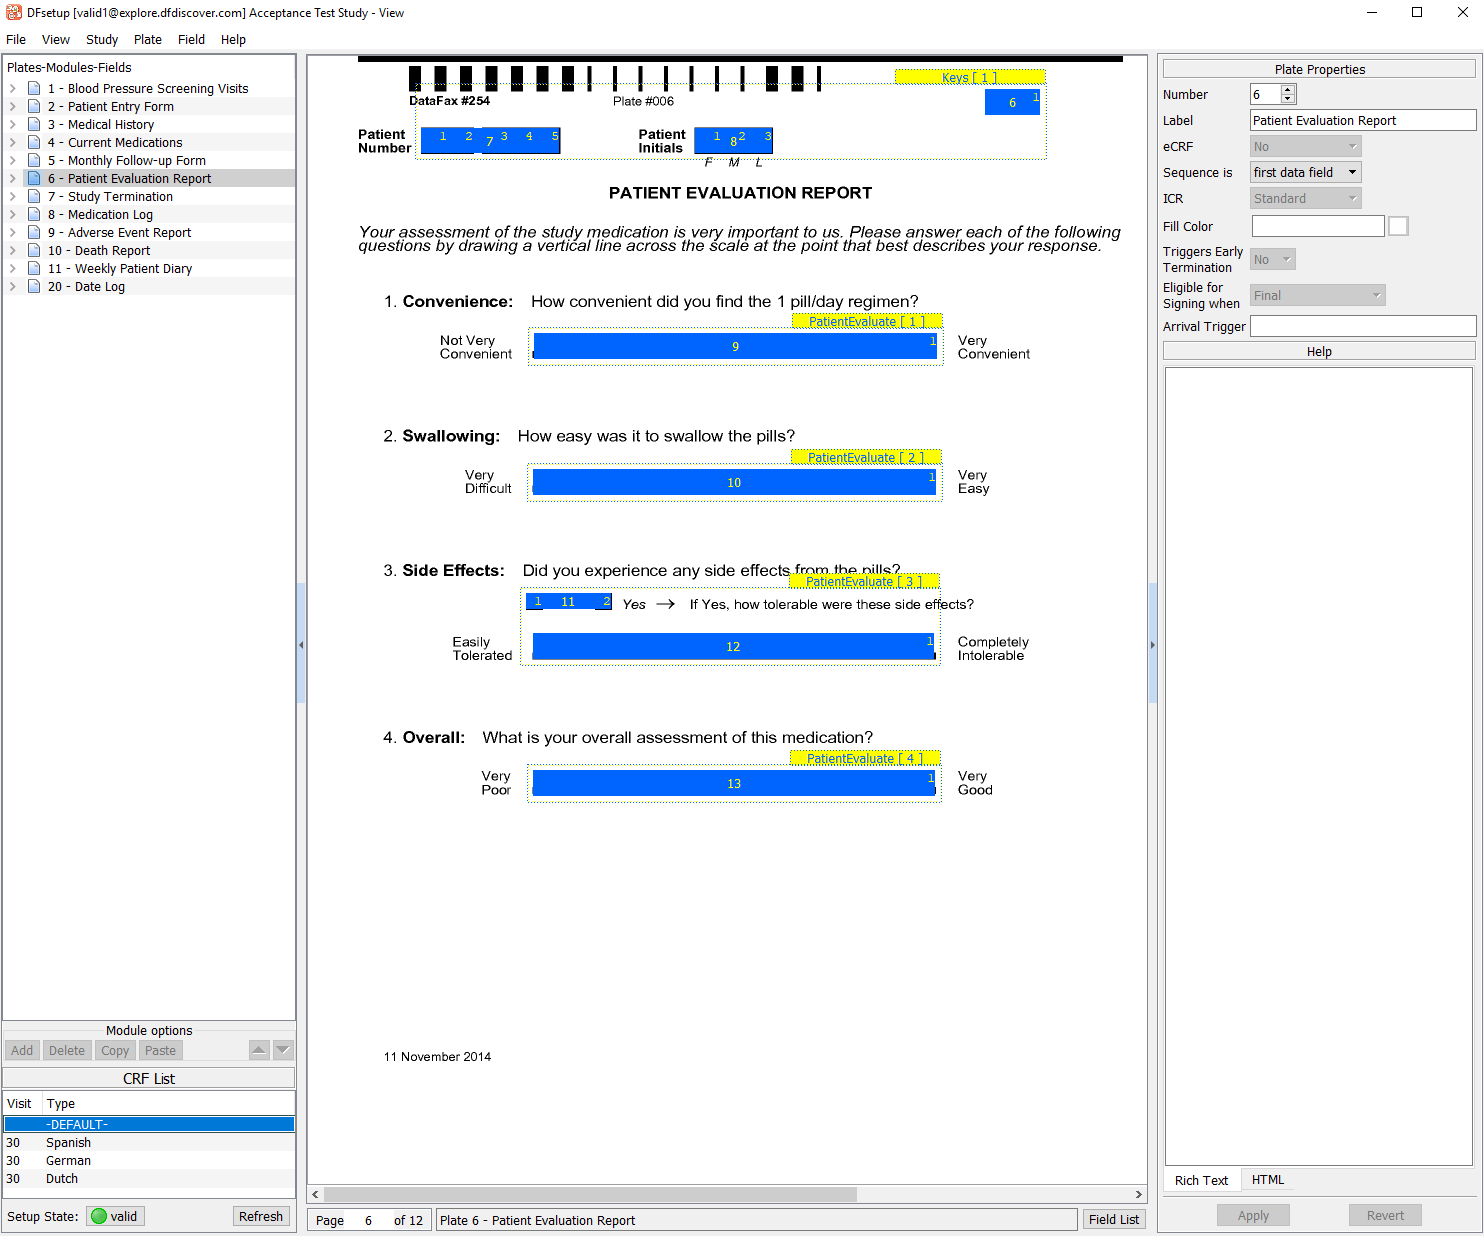Image resolution: width=1484 pixels, height=1236 pixels.
Task: Open the Study menu
Action: click(101, 40)
